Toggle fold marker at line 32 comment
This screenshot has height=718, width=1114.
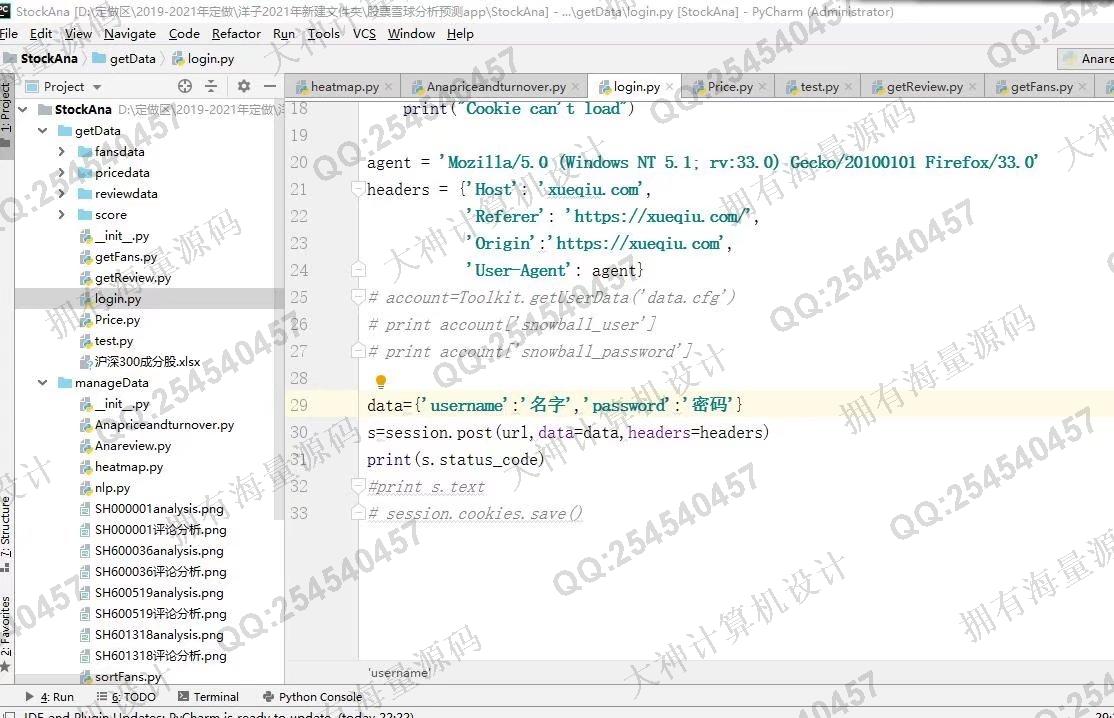[358, 486]
